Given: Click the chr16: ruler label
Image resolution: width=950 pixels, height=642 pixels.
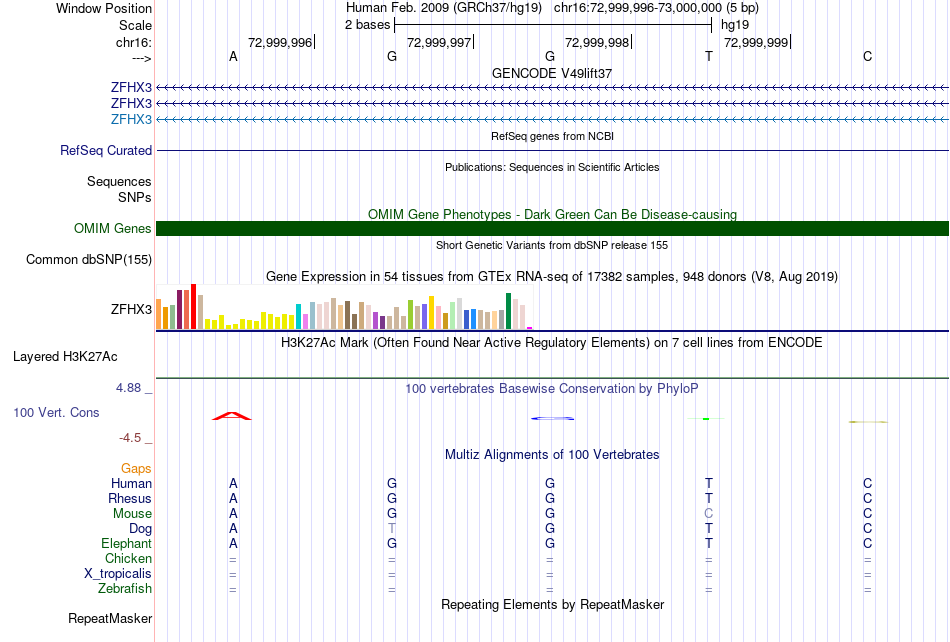Looking at the screenshot, I should click(x=134, y=42).
